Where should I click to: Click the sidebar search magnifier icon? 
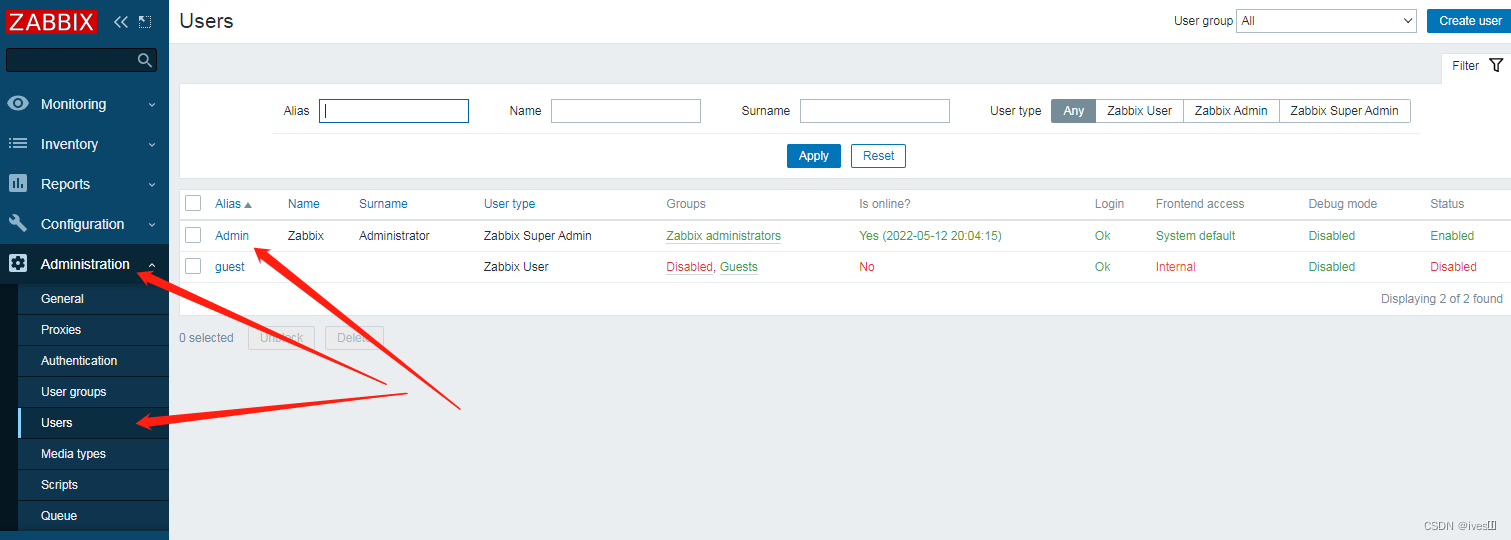pyautogui.click(x=144, y=61)
